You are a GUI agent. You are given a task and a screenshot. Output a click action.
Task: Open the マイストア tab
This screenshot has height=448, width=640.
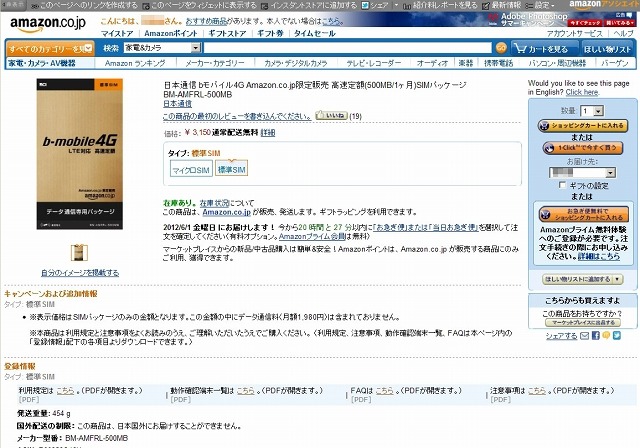point(117,33)
